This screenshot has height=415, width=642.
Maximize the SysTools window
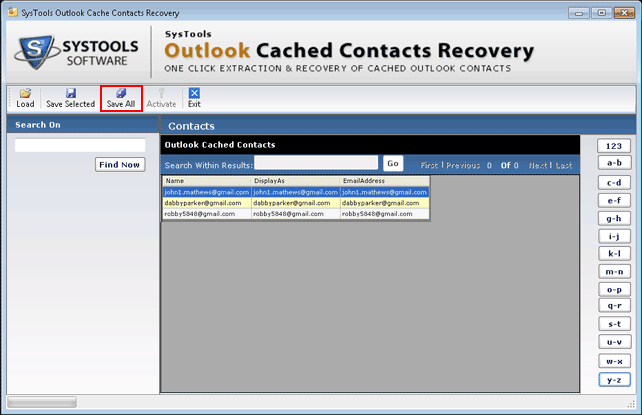[x=601, y=13]
